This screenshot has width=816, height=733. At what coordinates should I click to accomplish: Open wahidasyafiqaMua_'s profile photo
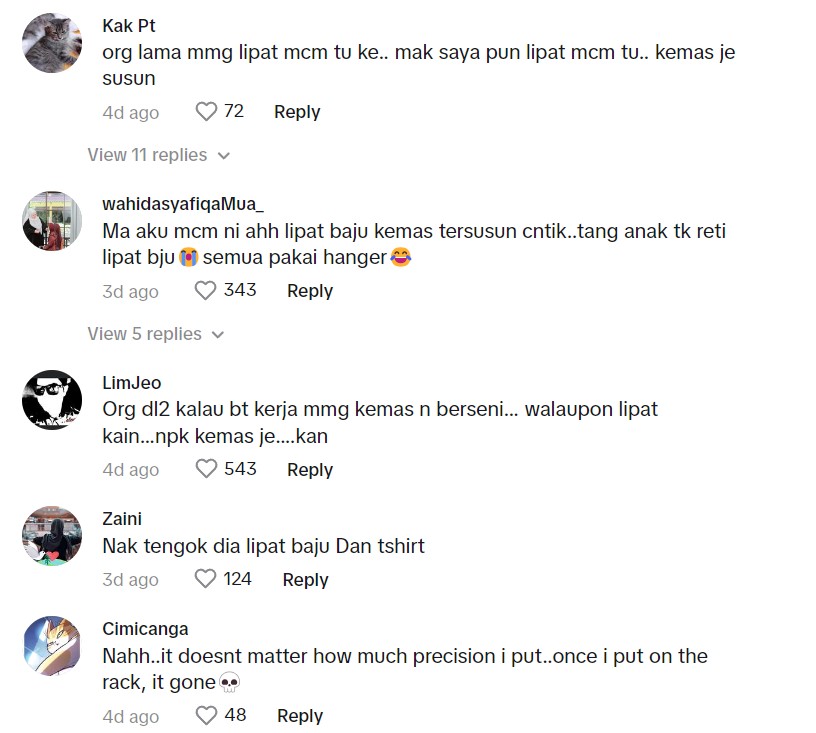52,221
